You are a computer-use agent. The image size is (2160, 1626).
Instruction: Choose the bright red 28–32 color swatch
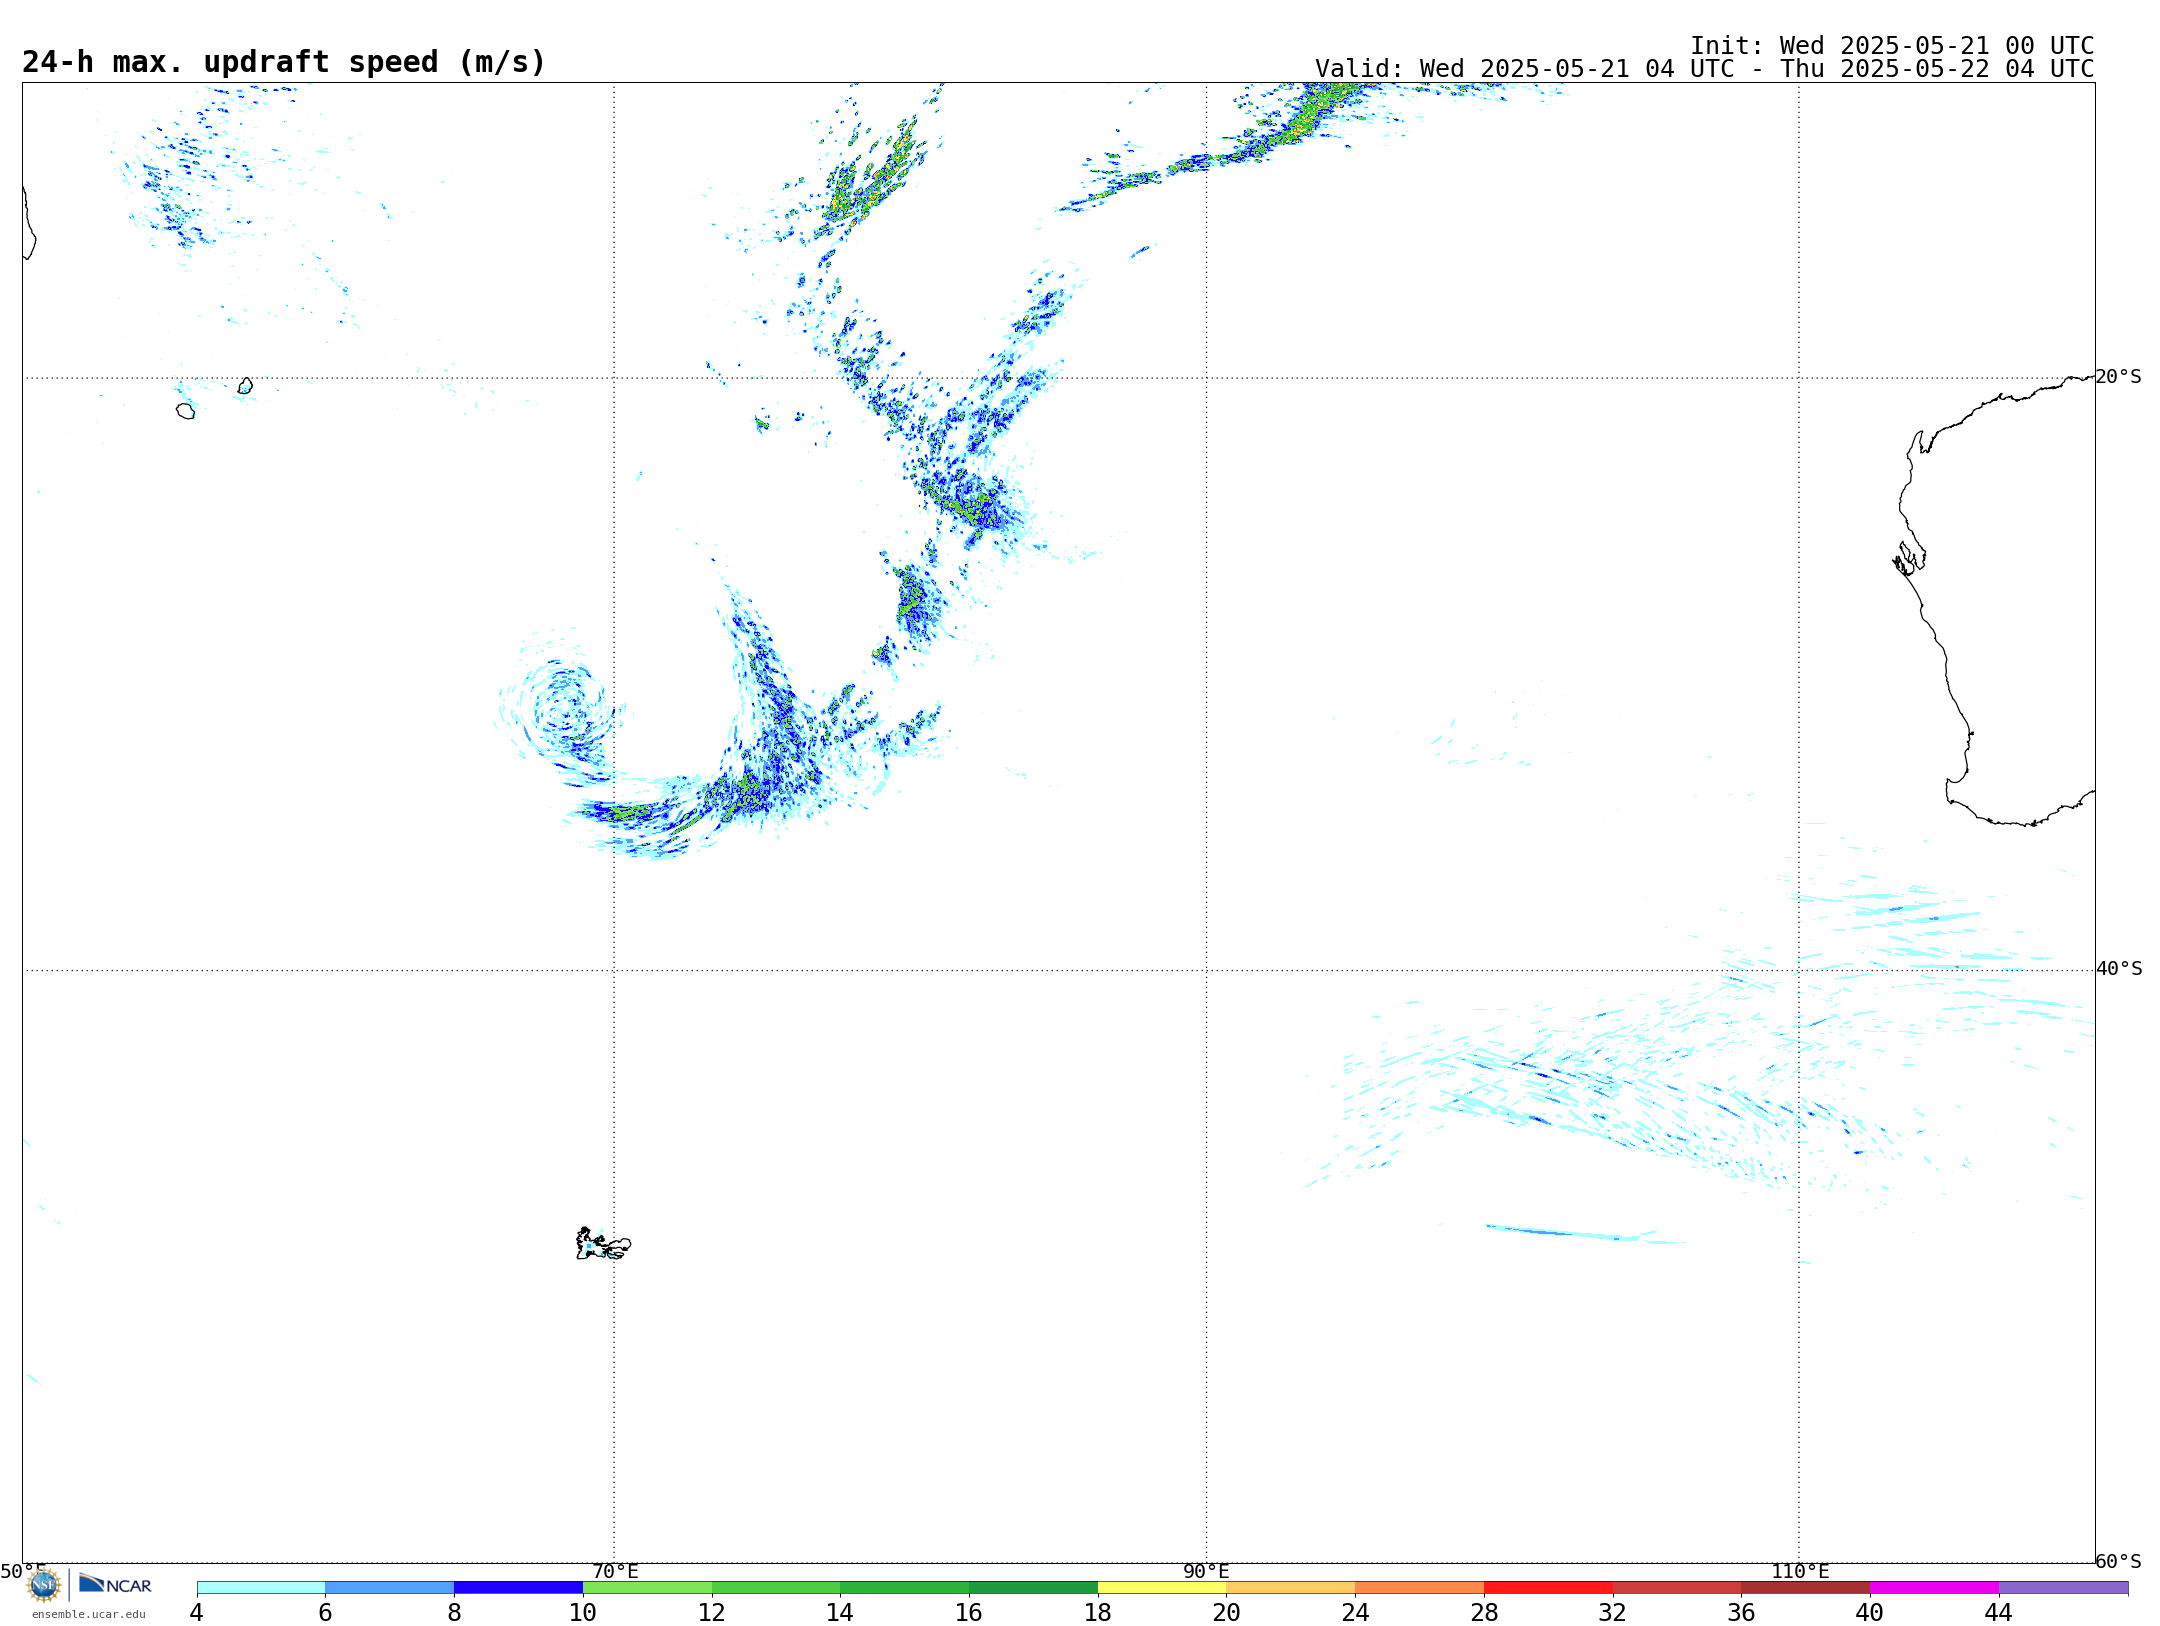coord(1548,1587)
